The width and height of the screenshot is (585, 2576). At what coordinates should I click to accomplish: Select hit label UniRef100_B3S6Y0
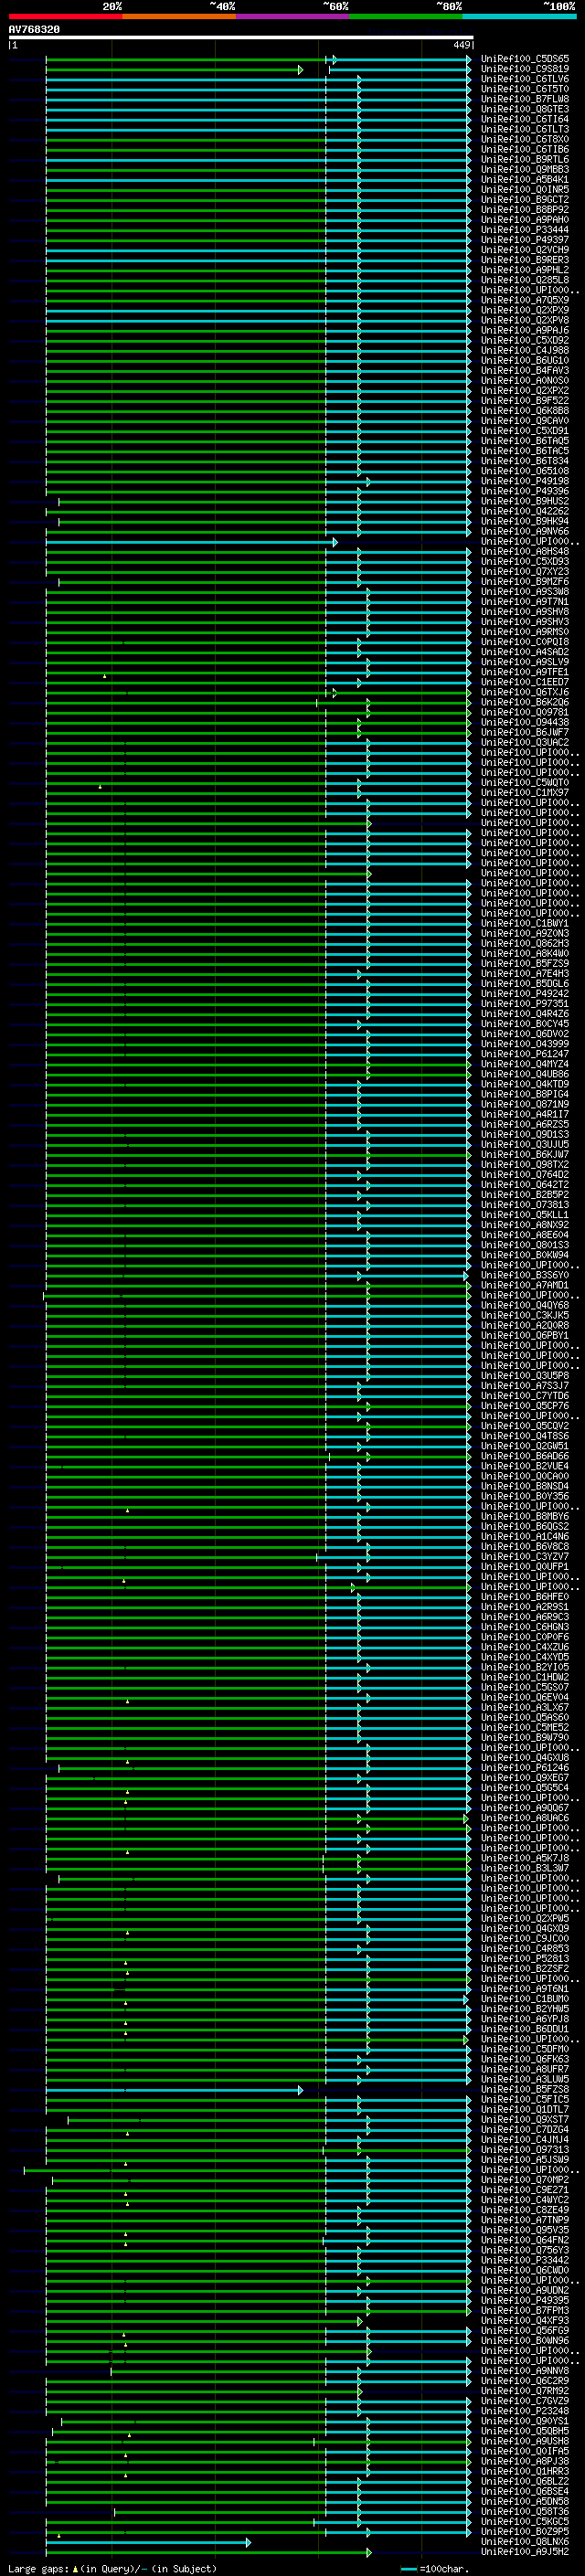click(525, 1275)
